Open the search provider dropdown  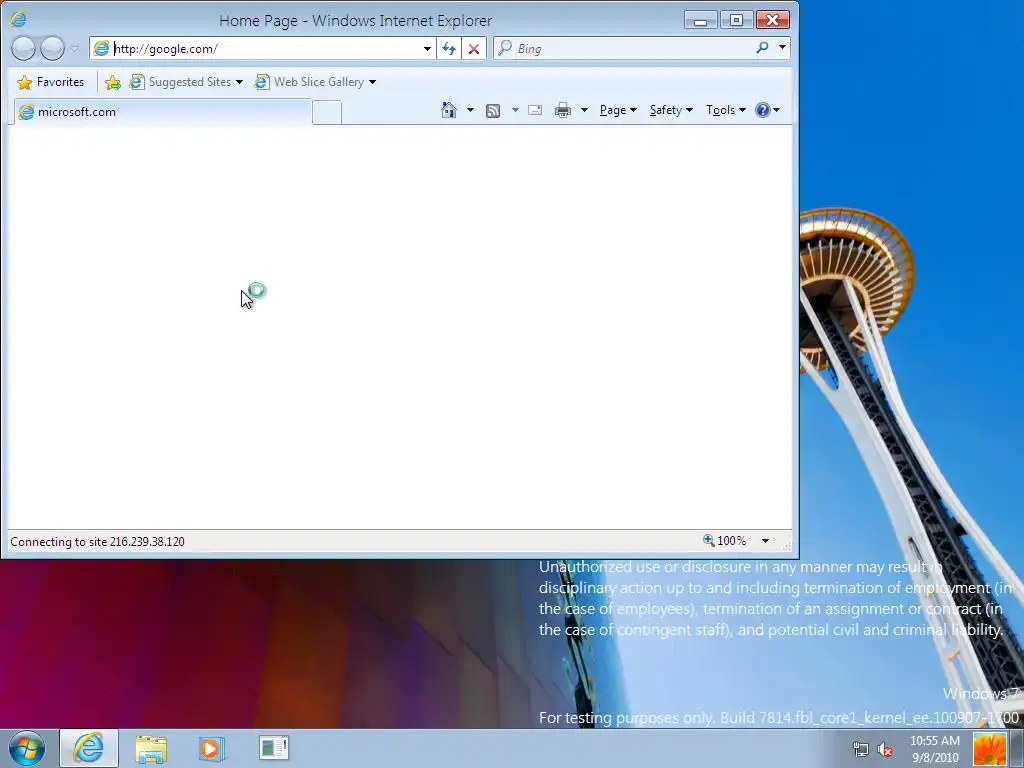tap(782, 48)
